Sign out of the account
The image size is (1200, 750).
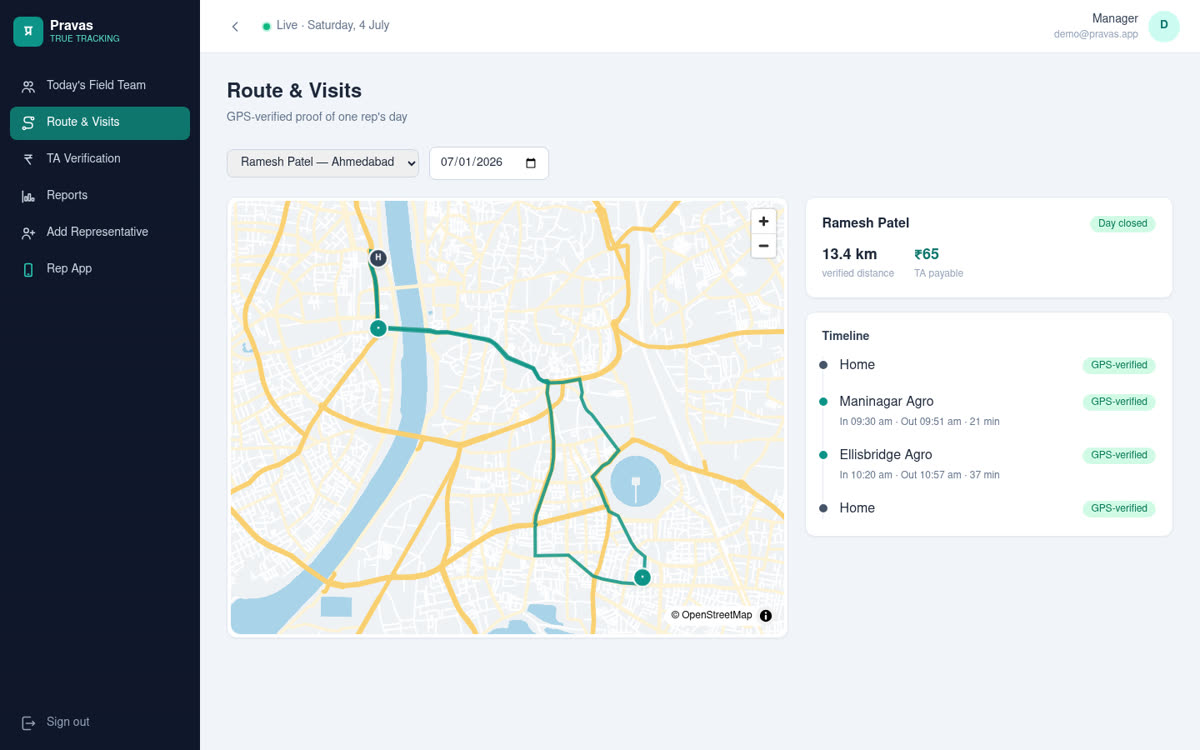tap(100, 722)
